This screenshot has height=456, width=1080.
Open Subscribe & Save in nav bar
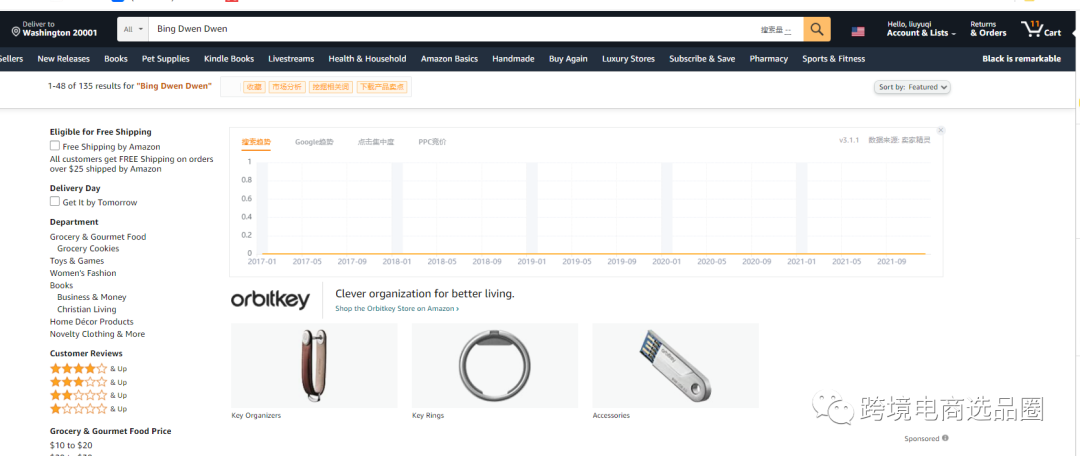(x=702, y=59)
